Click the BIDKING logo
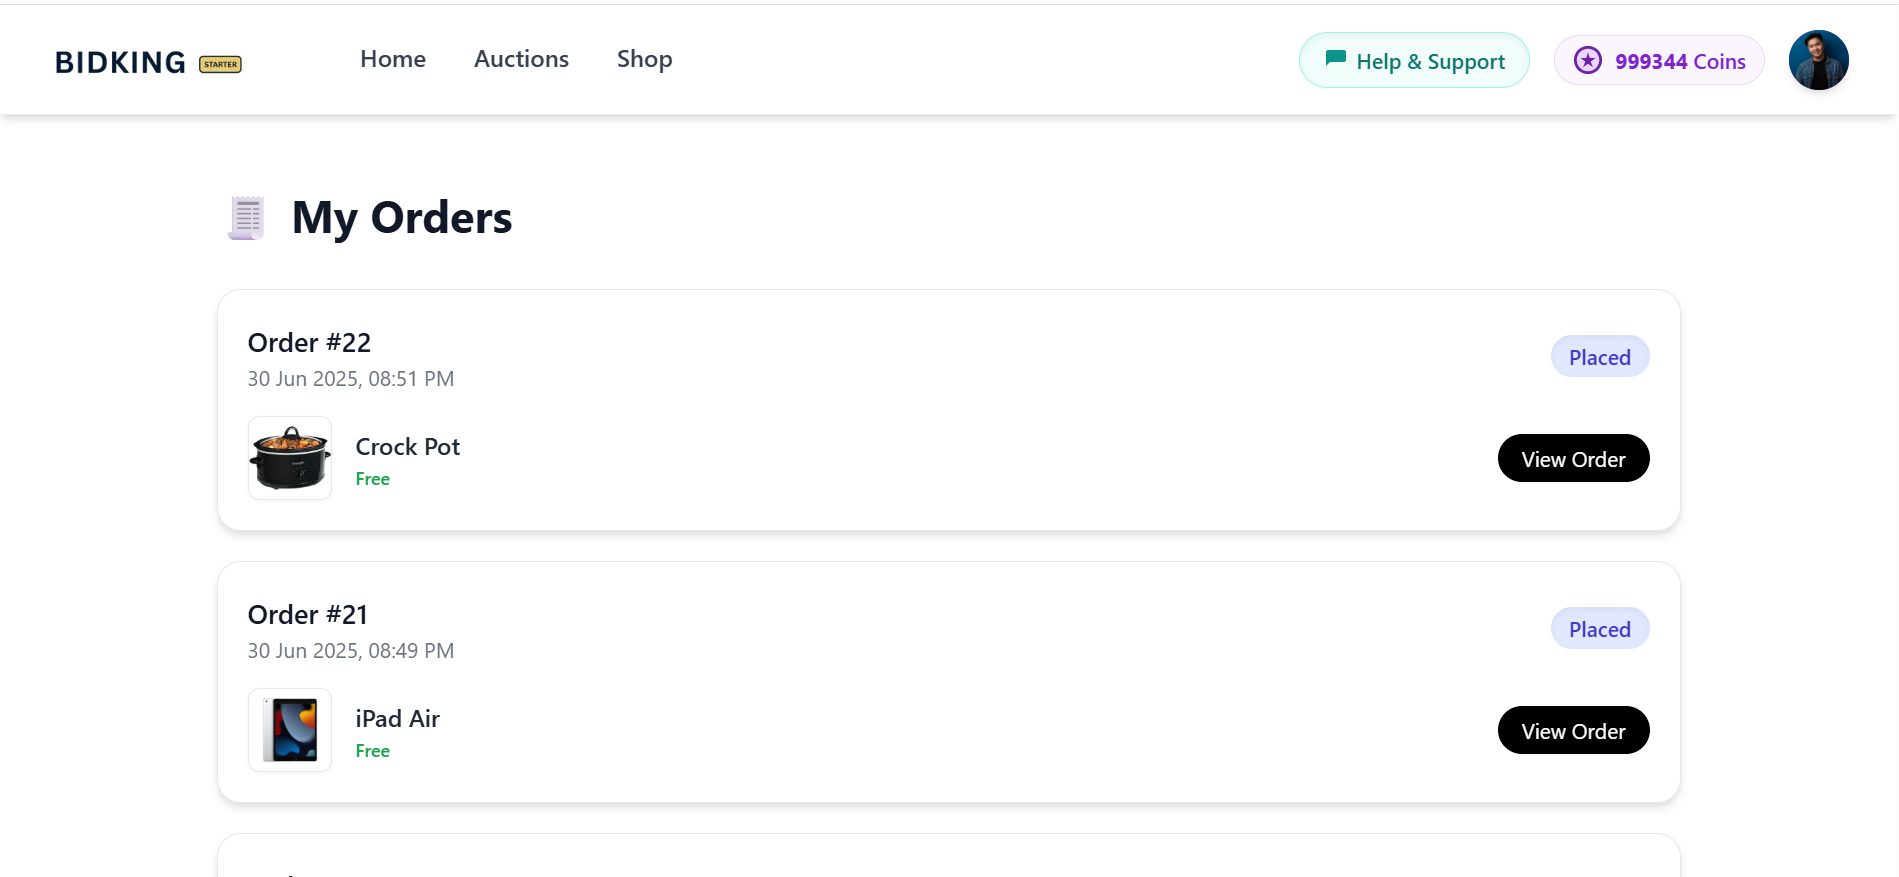1899x877 pixels. pyautogui.click(x=120, y=62)
